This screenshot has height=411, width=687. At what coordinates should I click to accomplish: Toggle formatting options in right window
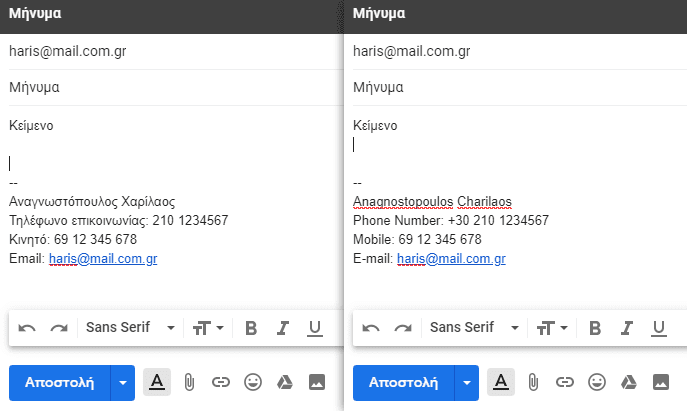tap(501, 383)
